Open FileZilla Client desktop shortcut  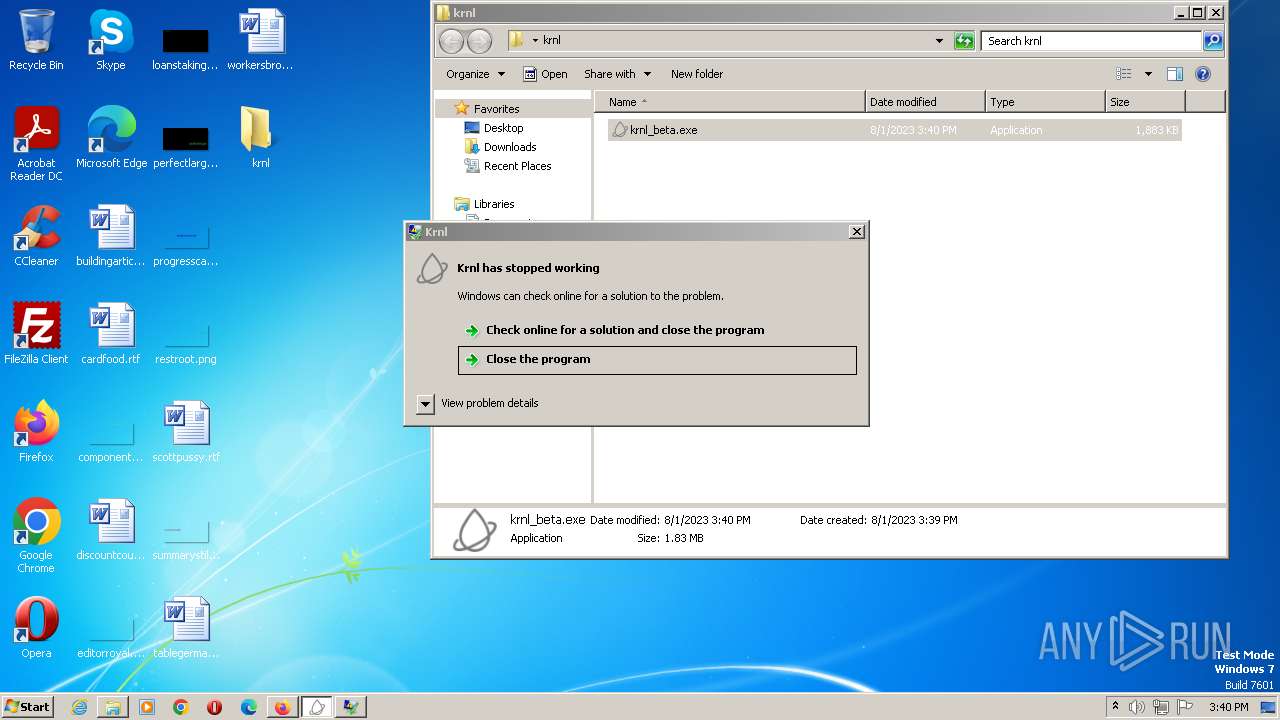click(36, 334)
